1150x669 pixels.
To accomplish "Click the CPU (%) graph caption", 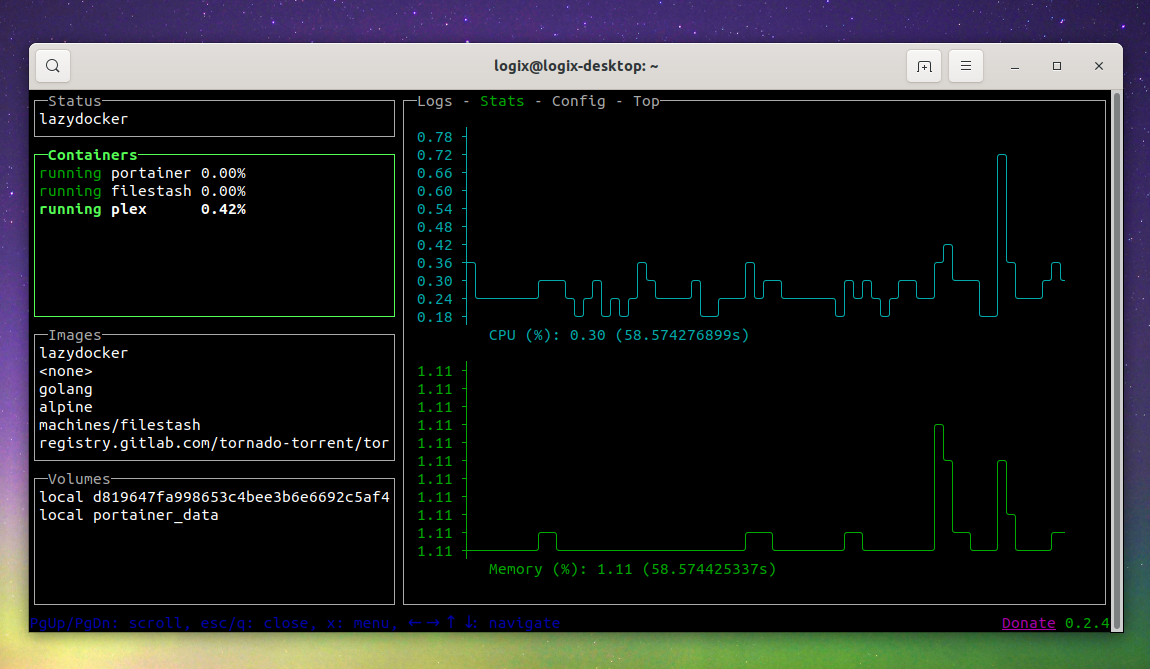I will coord(619,335).
